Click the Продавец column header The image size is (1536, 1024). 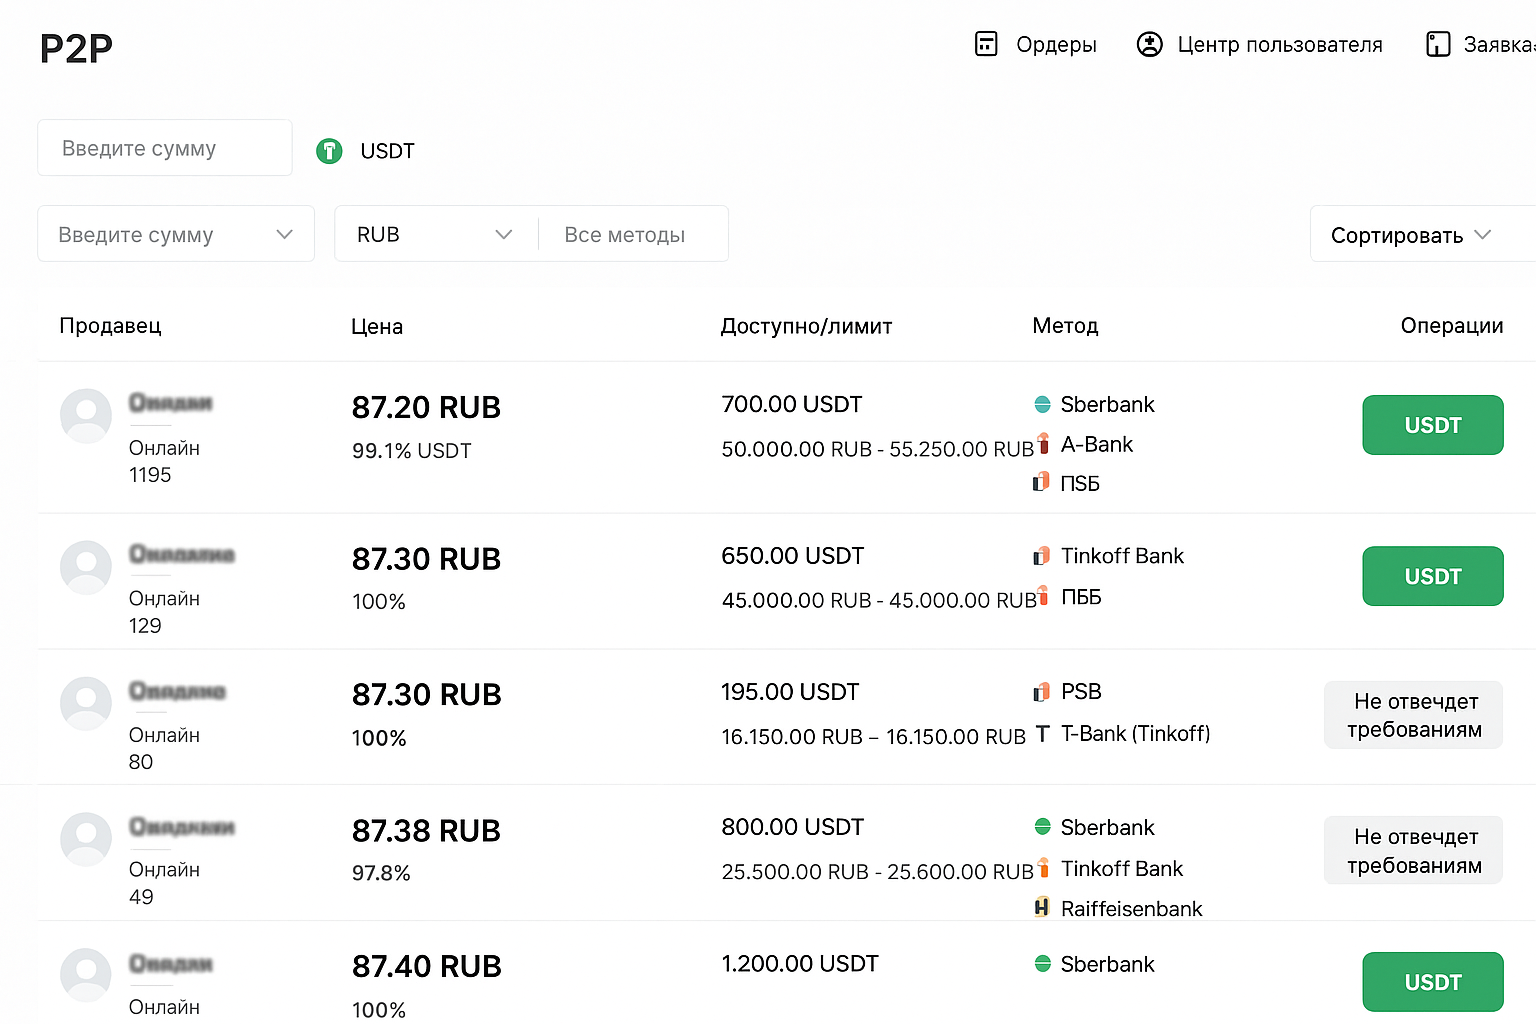(x=110, y=326)
